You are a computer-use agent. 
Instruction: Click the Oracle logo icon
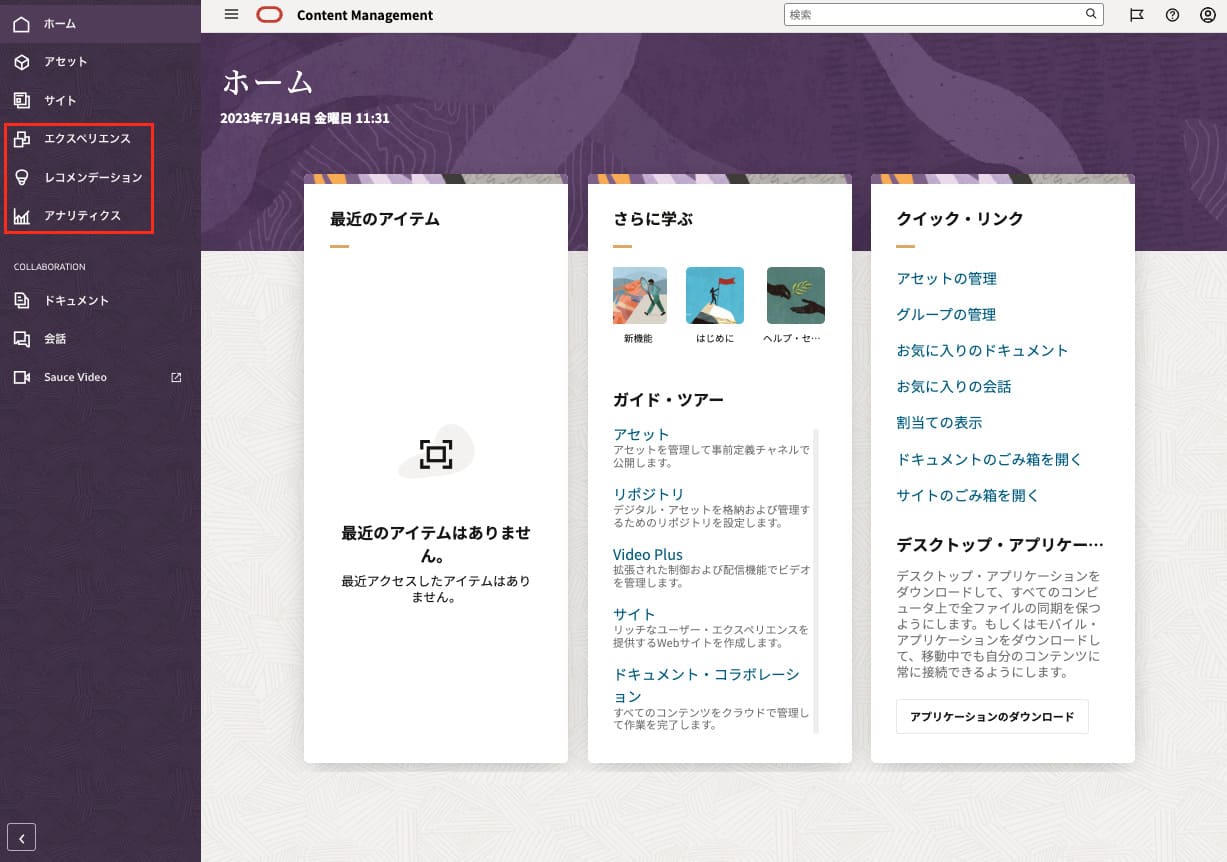269,15
